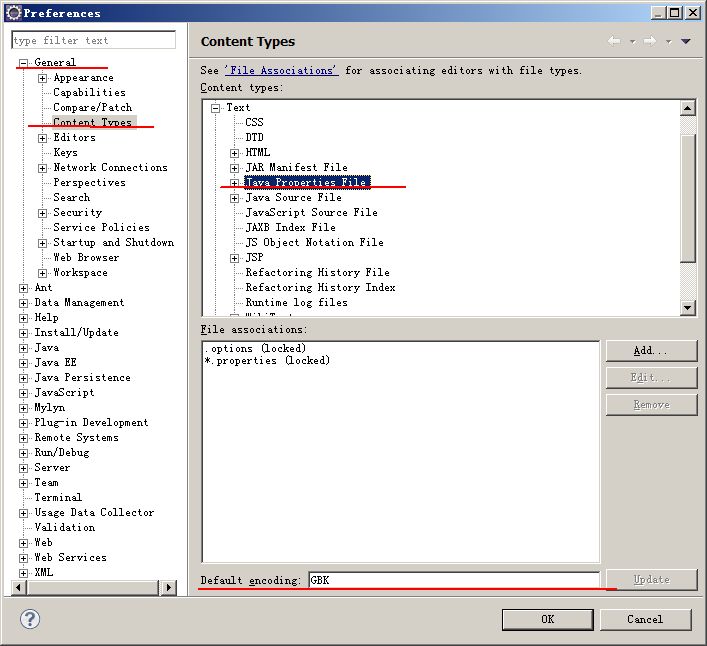Click the help question mark icon

(x=30, y=619)
